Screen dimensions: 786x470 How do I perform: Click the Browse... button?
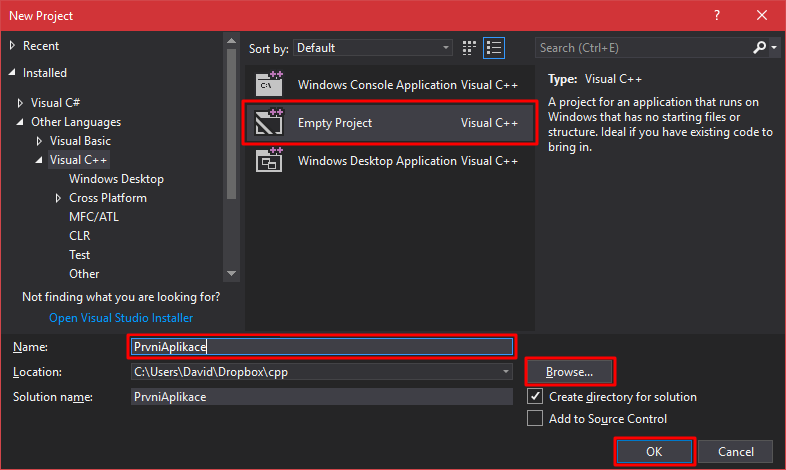coord(569,372)
